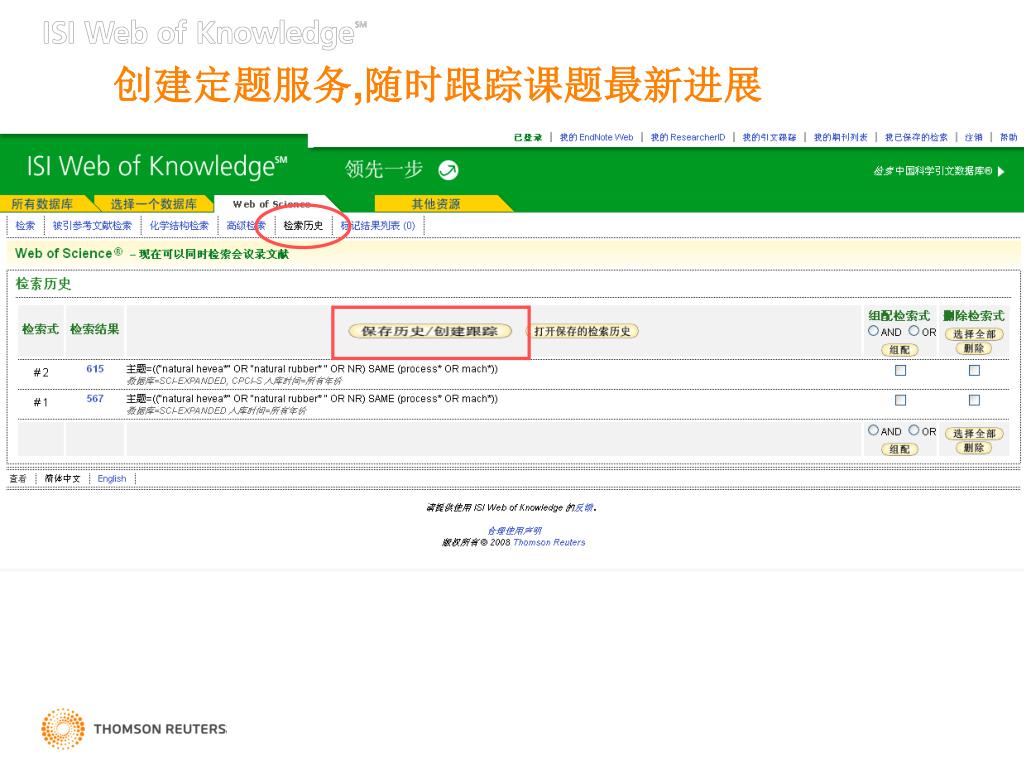
Task: Click the 检索历史 section heading
Action: [x=43, y=283]
